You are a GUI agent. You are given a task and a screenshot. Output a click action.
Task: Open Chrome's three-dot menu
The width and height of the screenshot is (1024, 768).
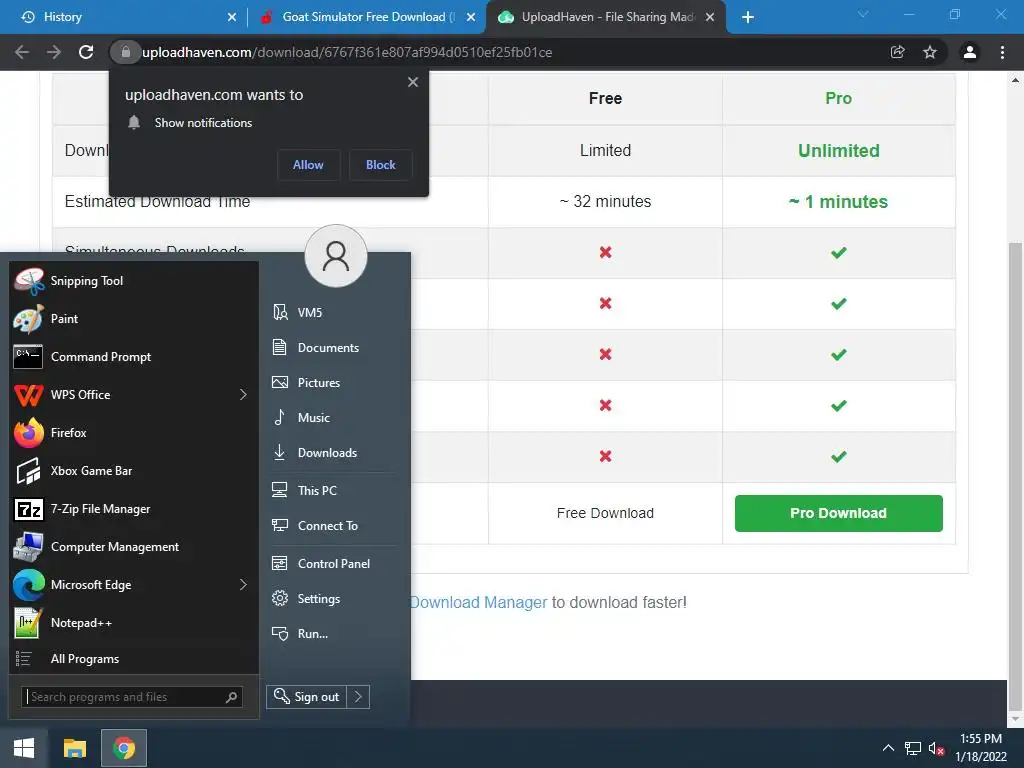[1002, 52]
